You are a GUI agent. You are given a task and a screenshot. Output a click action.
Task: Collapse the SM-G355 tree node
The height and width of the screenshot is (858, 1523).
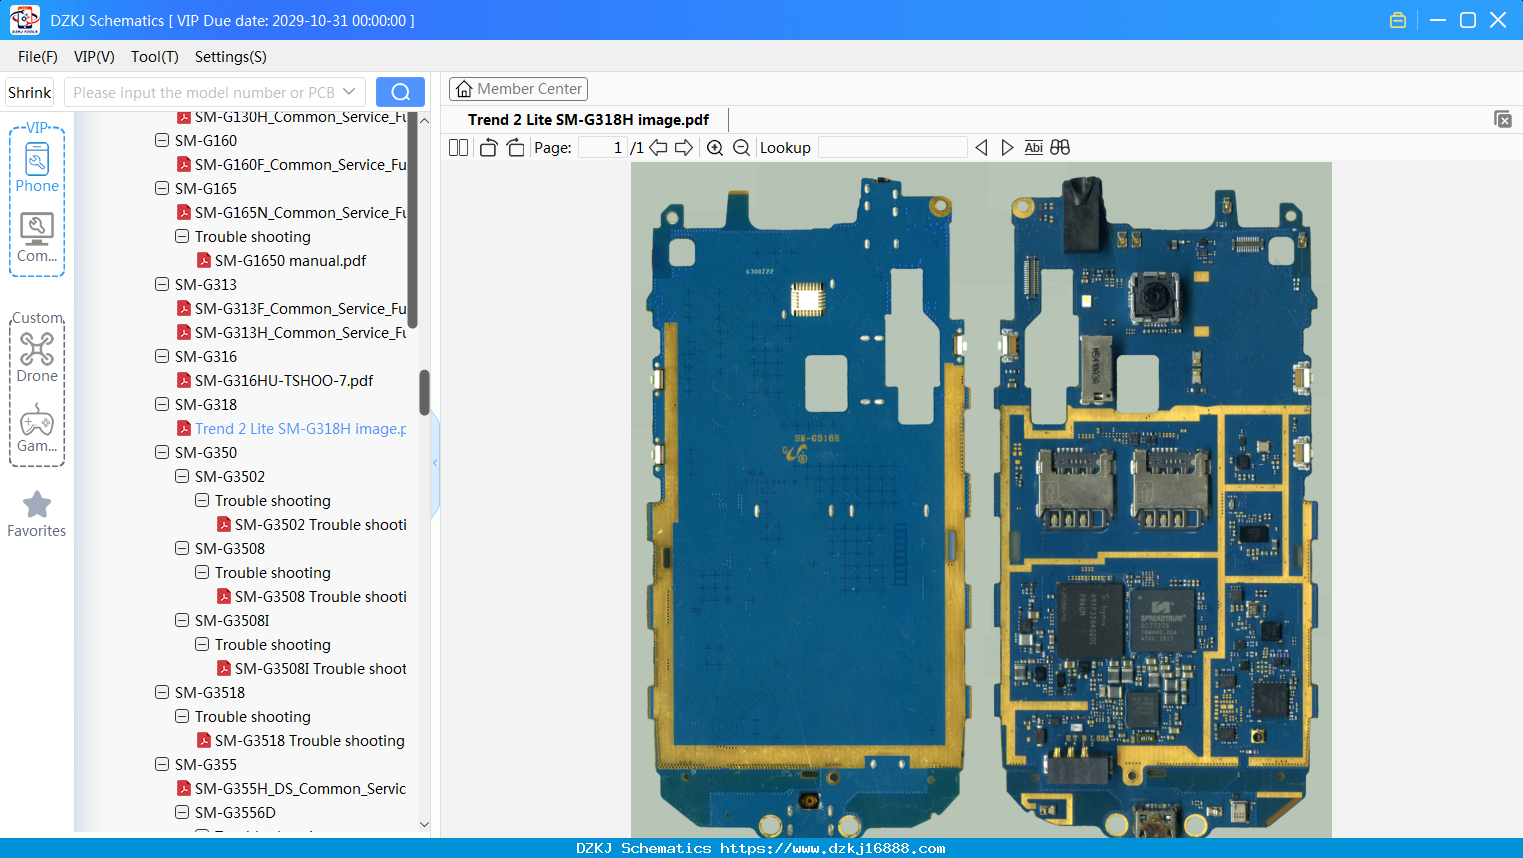click(162, 764)
